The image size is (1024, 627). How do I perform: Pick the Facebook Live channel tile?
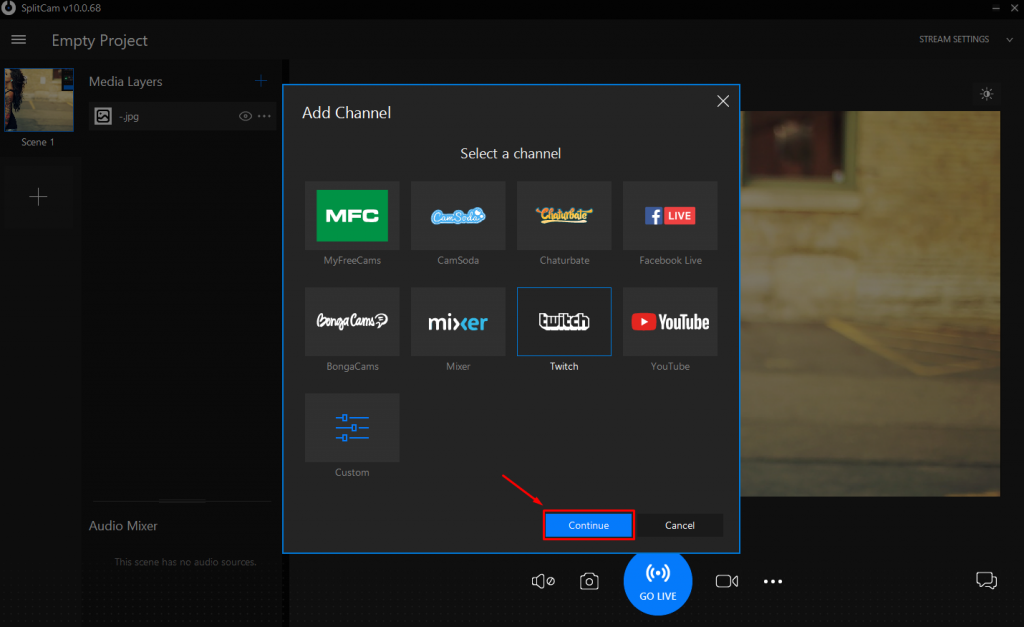point(670,216)
